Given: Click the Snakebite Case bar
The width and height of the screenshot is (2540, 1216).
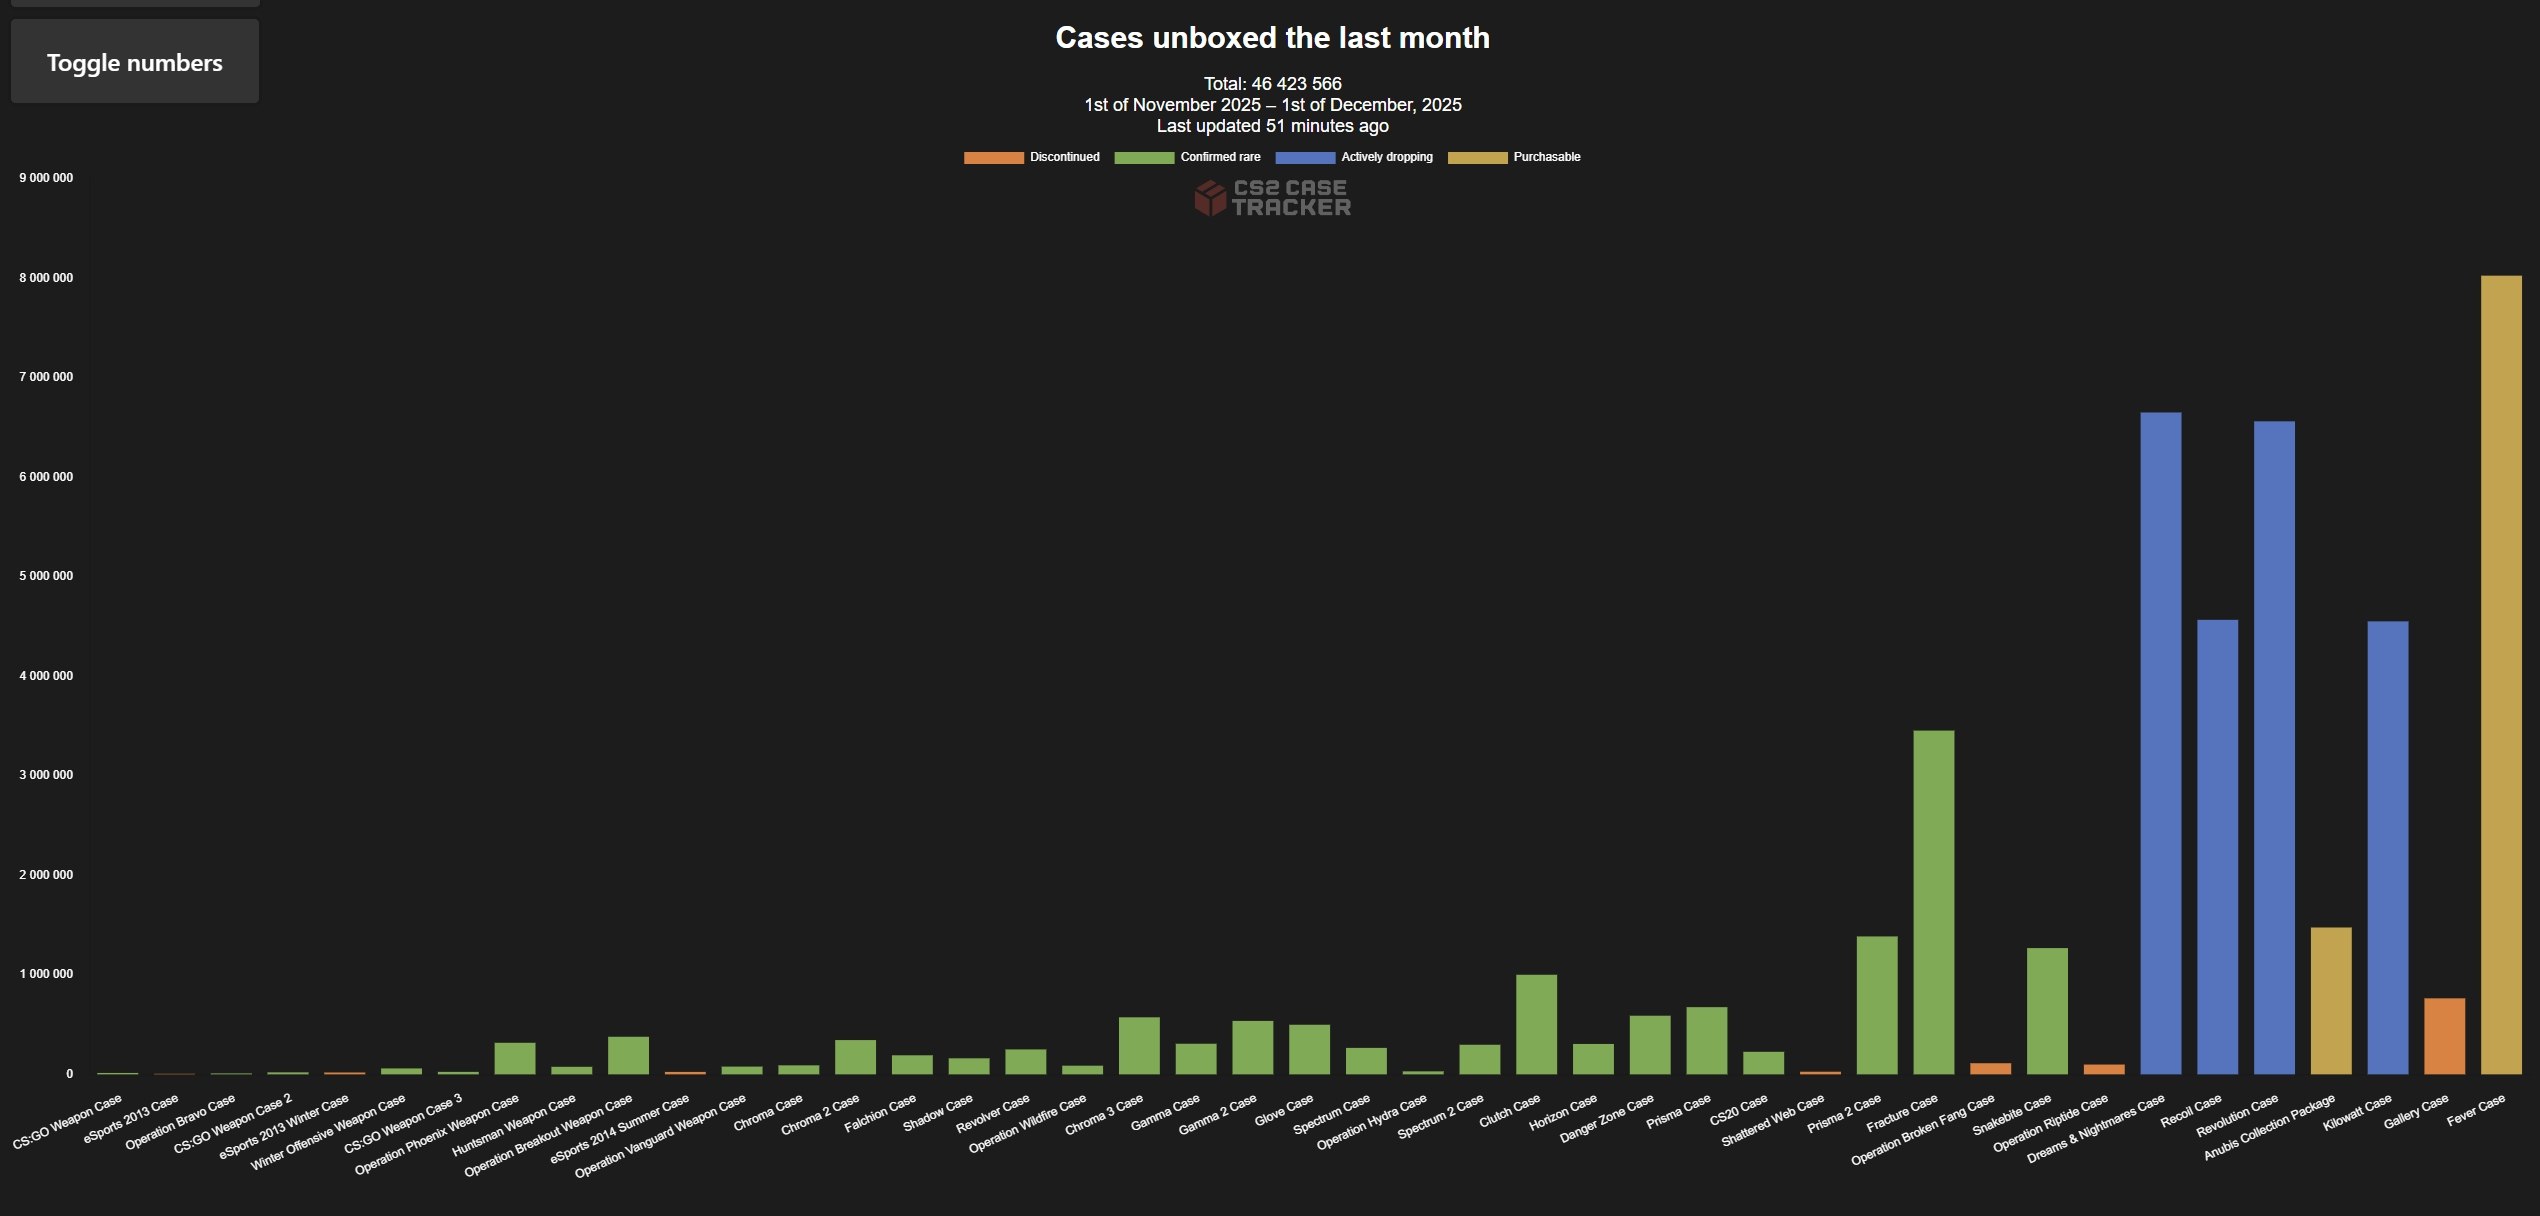Looking at the screenshot, I should 2047,1010.
